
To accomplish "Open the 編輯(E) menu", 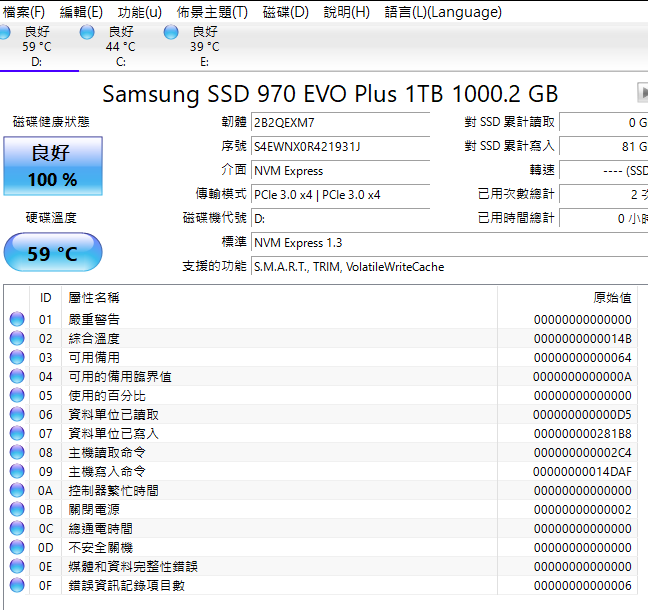I will [x=81, y=12].
